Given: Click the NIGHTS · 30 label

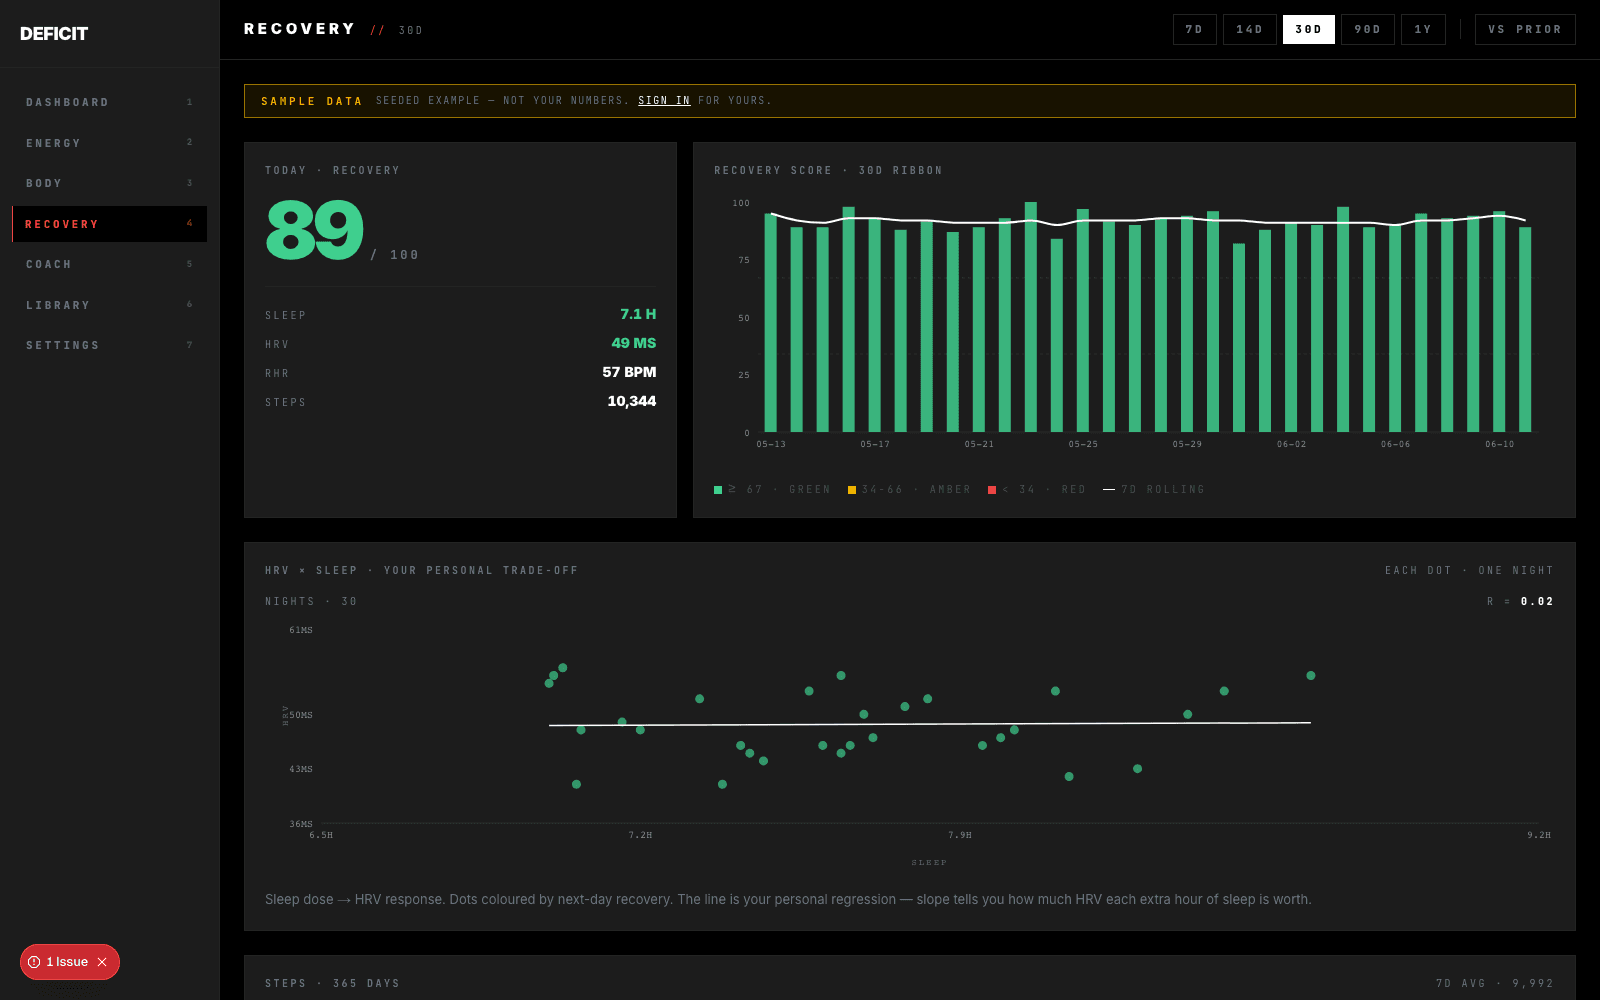Looking at the screenshot, I should [x=311, y=602].
